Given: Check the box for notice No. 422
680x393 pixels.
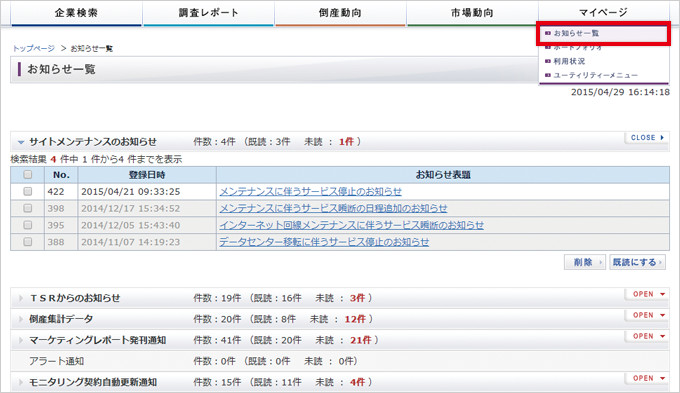Looking at the screenshot, I should tap(28, 191).
